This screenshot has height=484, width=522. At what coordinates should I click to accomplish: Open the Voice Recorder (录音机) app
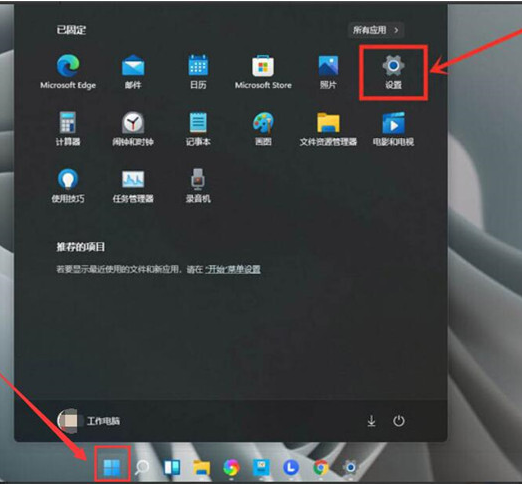tap(198, 186)
